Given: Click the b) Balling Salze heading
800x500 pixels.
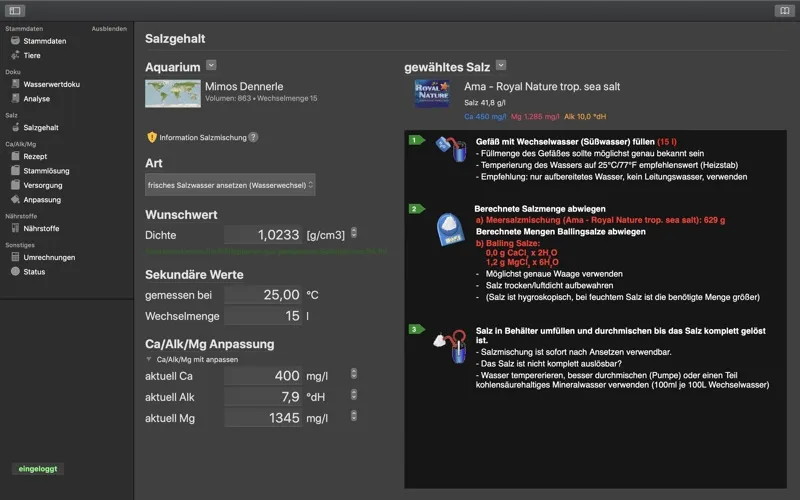Looking at the screenshot, I should [x=508, y=243].
